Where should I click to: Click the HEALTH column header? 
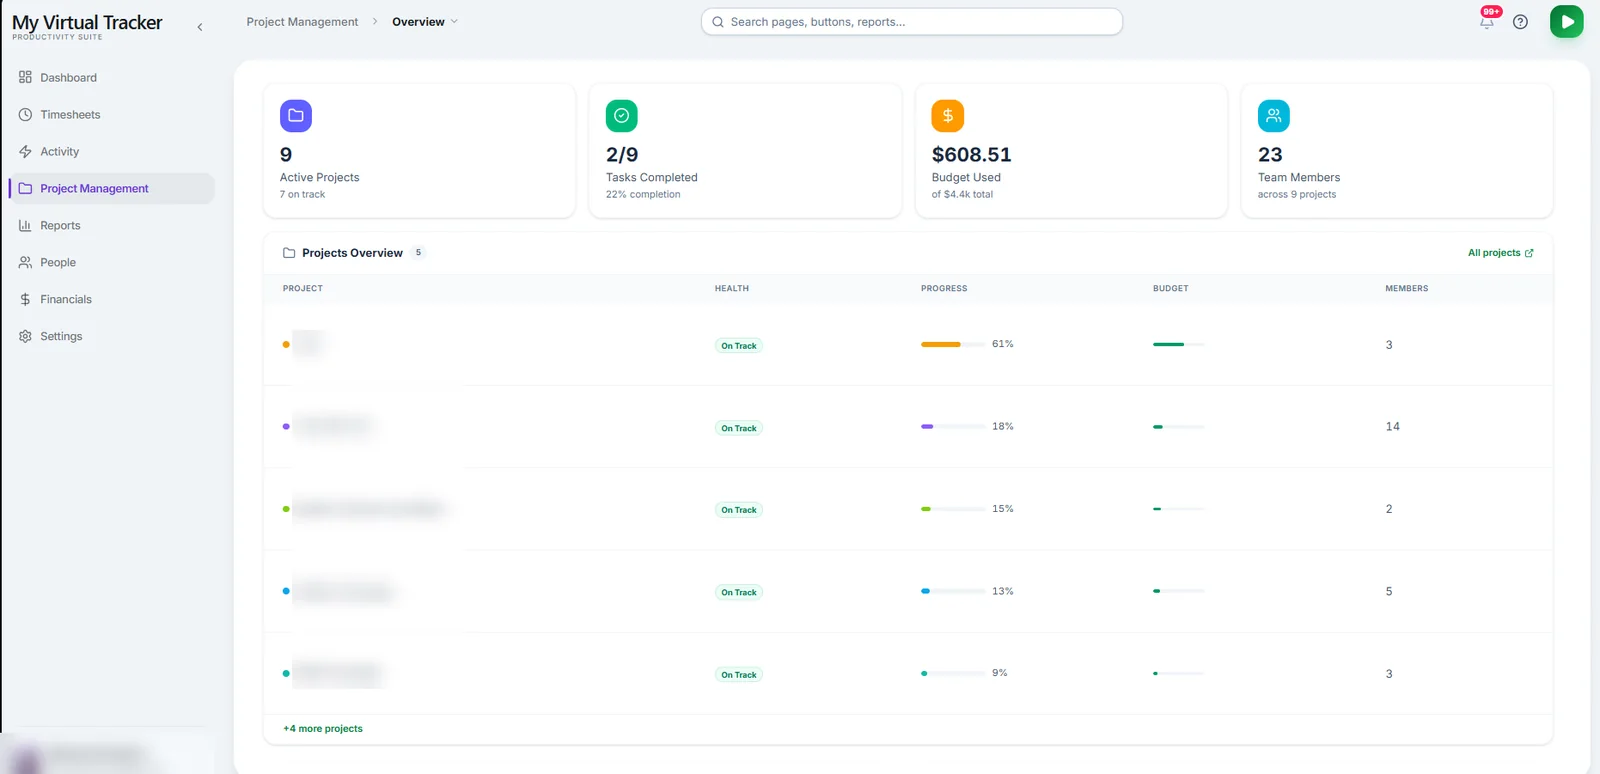732,288
